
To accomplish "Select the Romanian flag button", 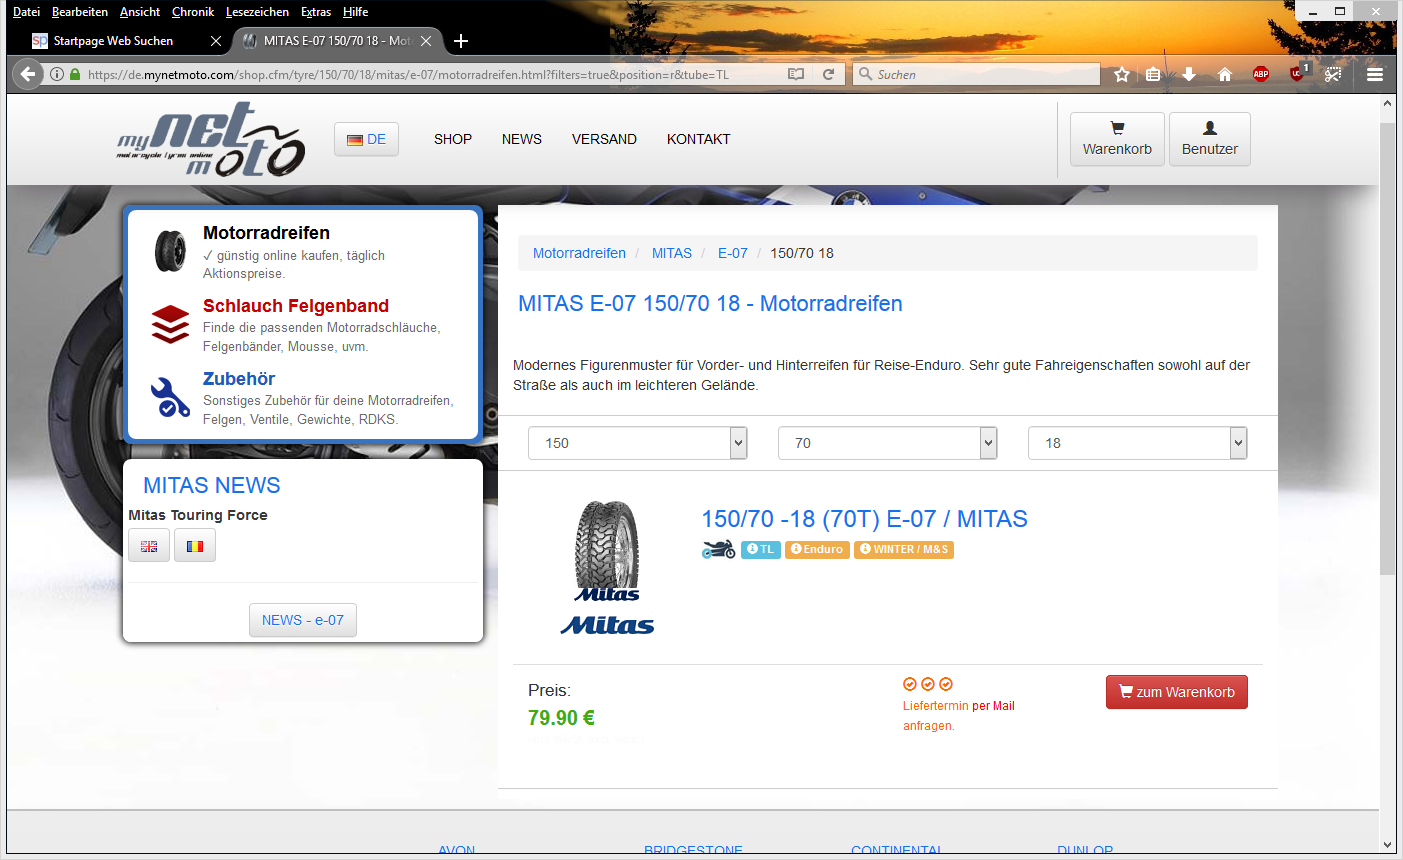I will [x=195, y=546].
